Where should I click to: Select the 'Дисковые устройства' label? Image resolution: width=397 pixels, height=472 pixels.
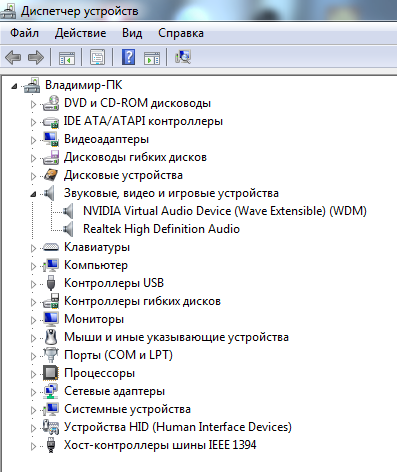123,175
